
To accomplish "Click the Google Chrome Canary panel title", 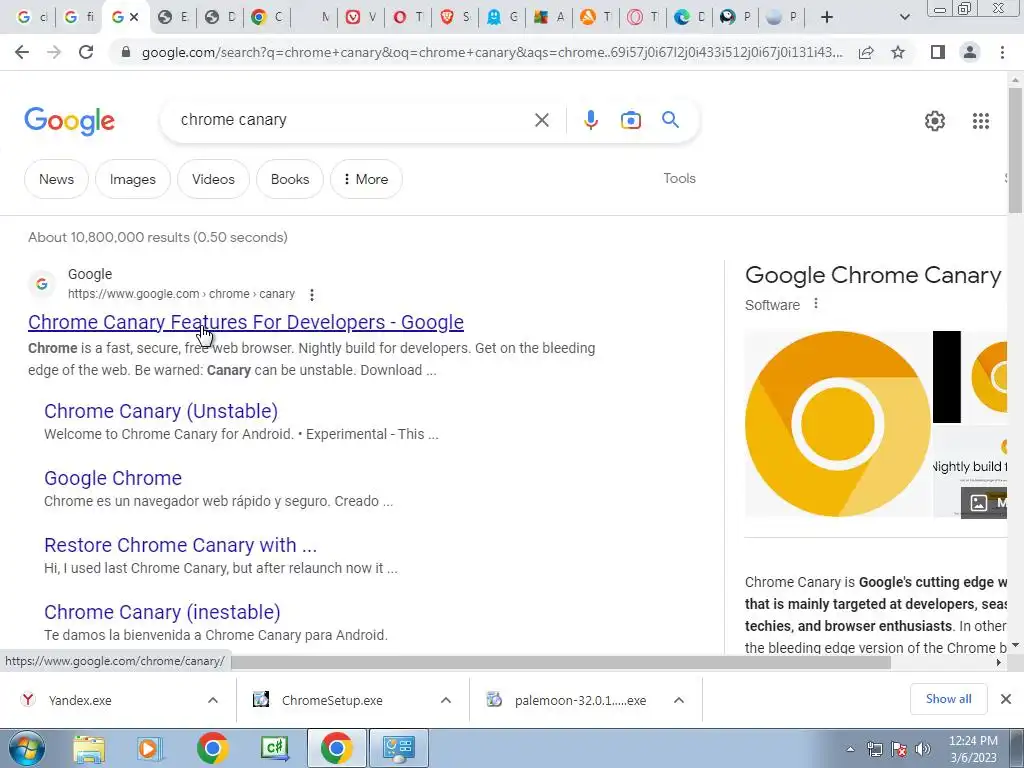I will [x=873, y=275].
